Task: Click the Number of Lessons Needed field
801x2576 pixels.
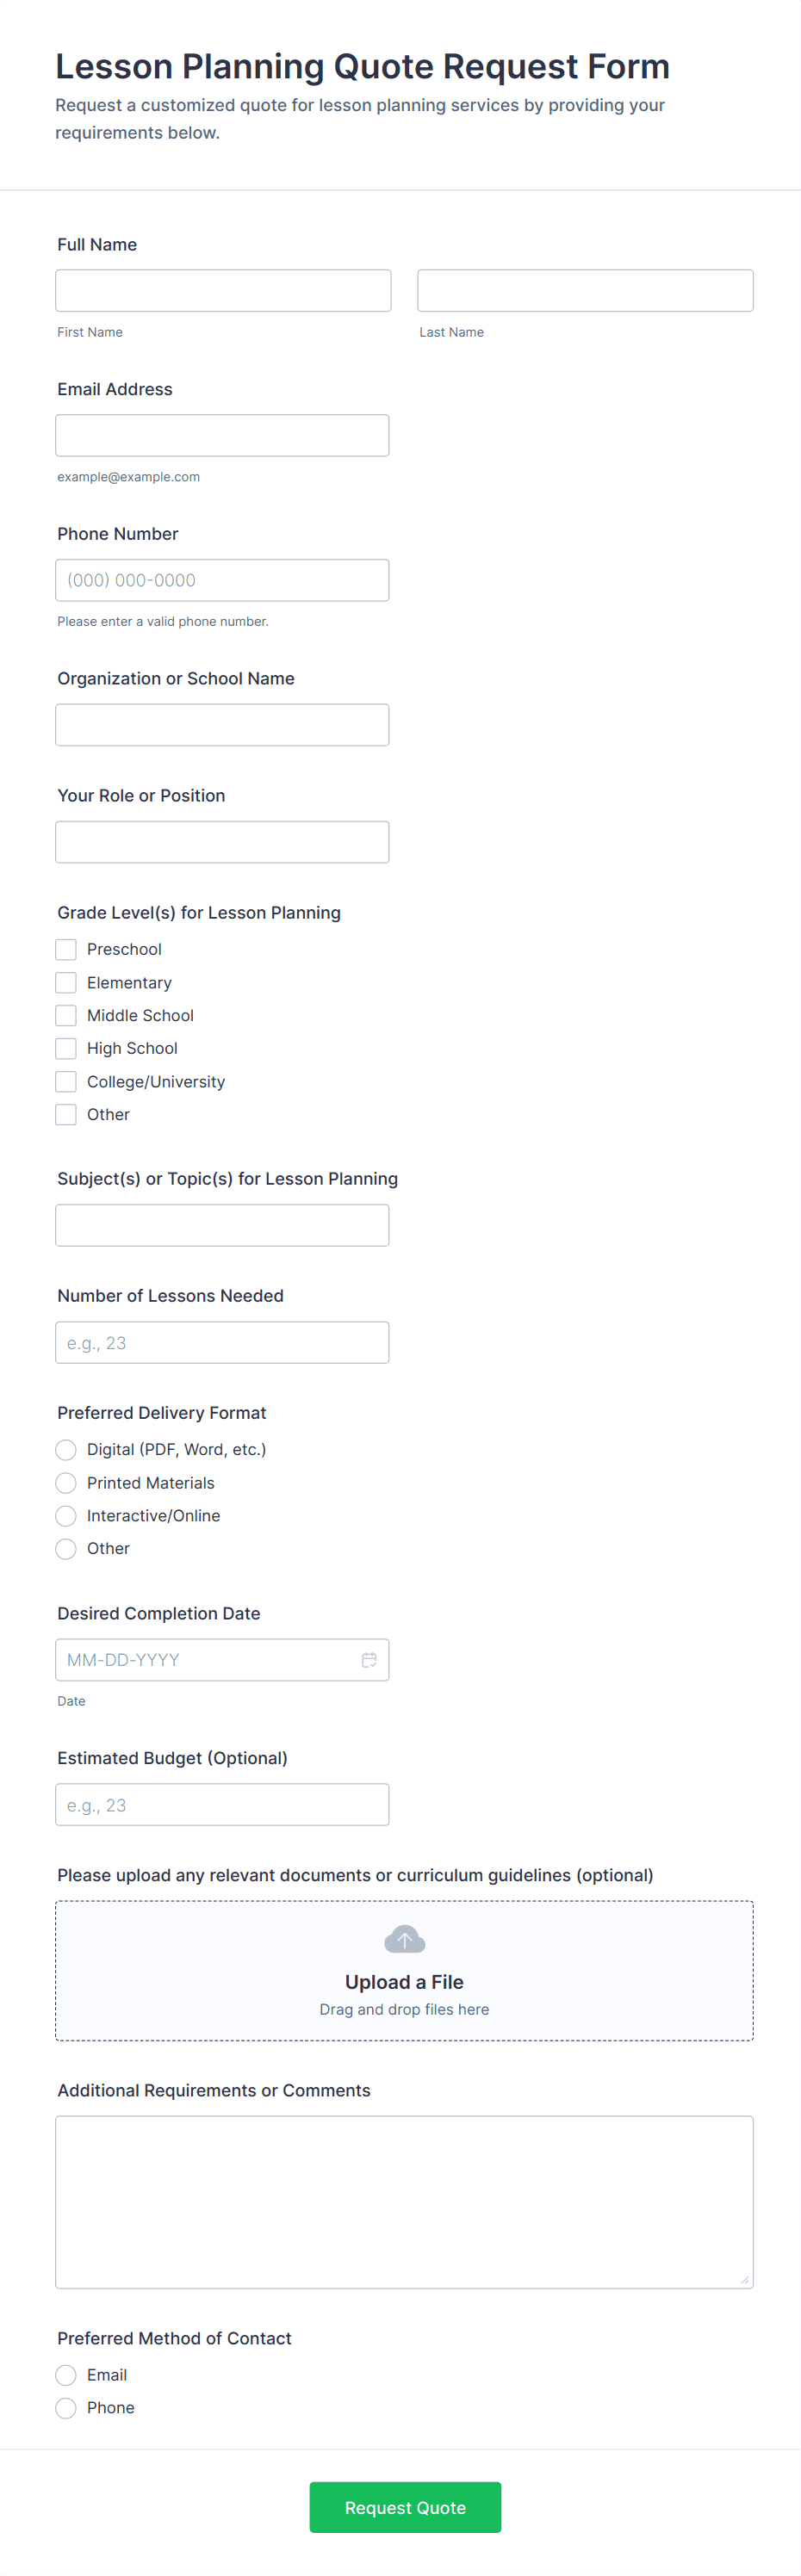Action: 222,1343
